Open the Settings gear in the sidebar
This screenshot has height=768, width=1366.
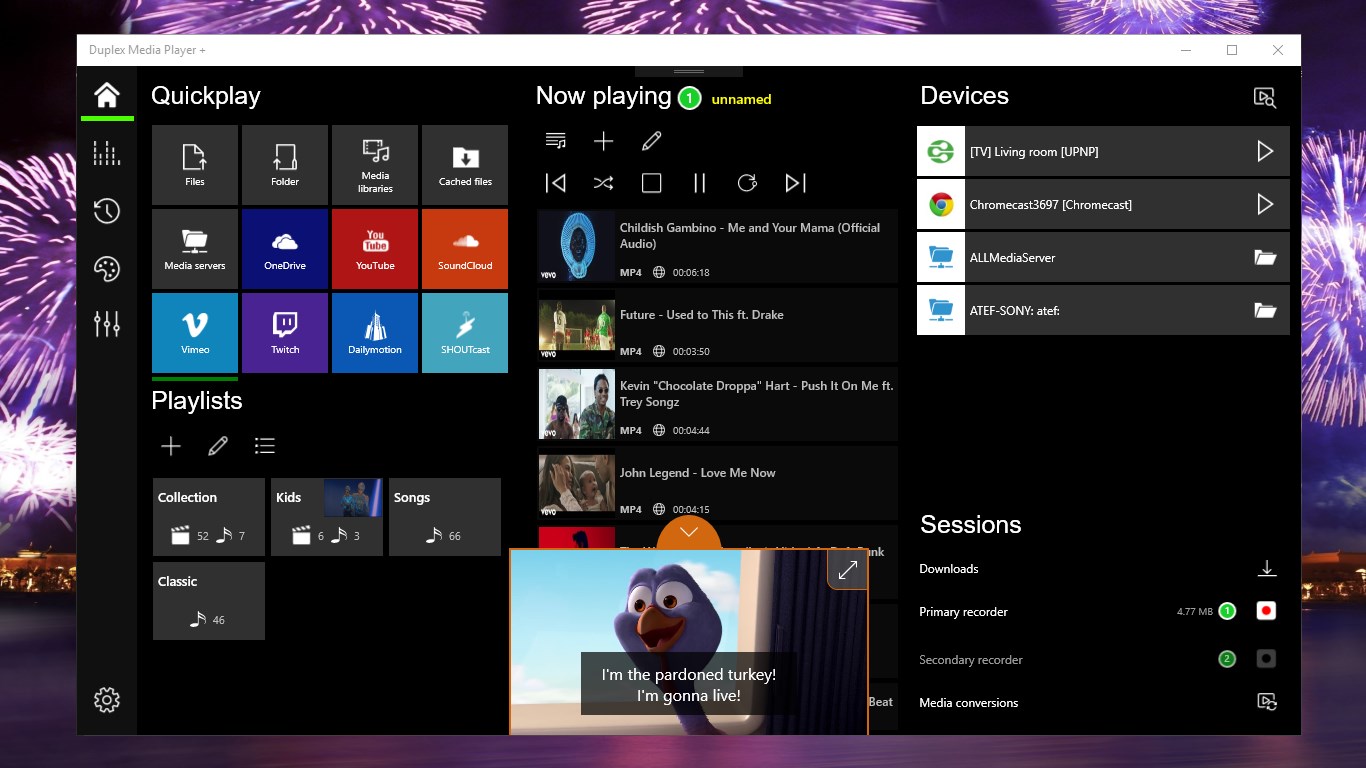107,700
